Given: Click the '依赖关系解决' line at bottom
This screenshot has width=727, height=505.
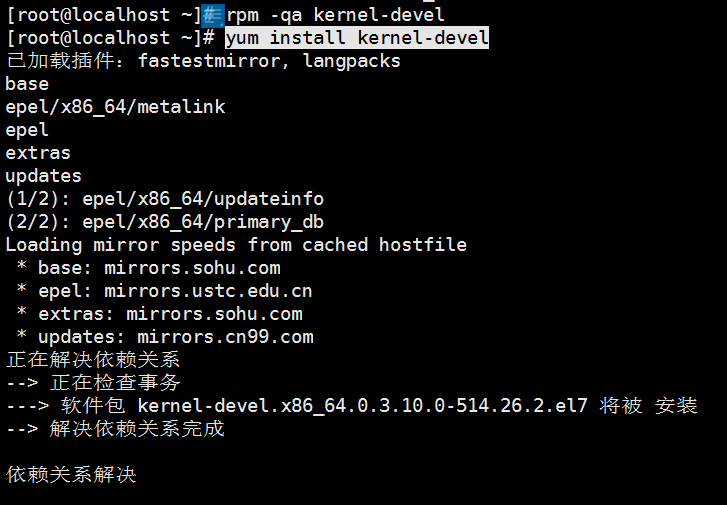Looking at the screenshot, I should [x=70, y=475].
